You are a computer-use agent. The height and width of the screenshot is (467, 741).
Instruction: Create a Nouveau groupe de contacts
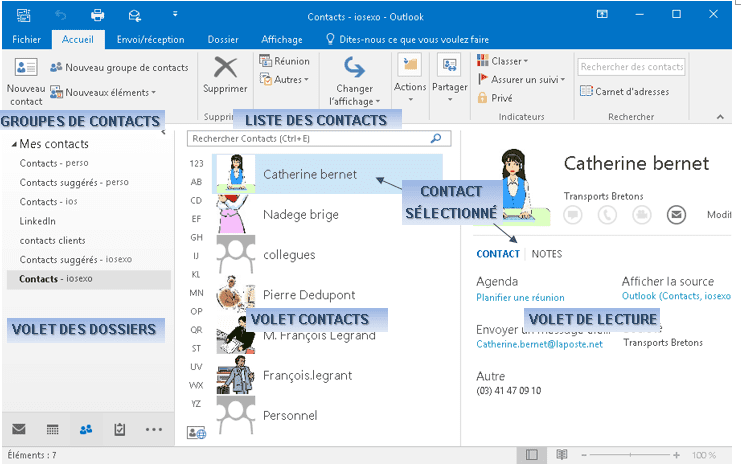tap(119, 68)
